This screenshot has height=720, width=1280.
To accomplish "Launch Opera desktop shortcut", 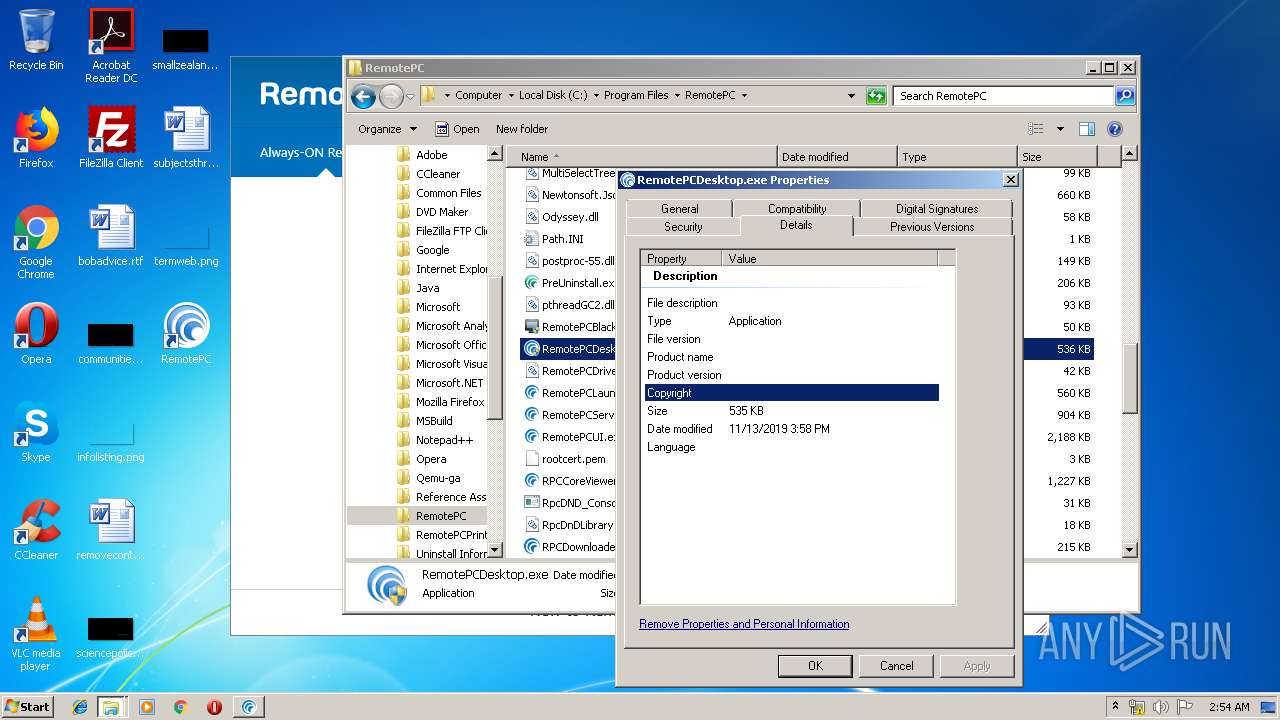I will [x=36, y=334].
